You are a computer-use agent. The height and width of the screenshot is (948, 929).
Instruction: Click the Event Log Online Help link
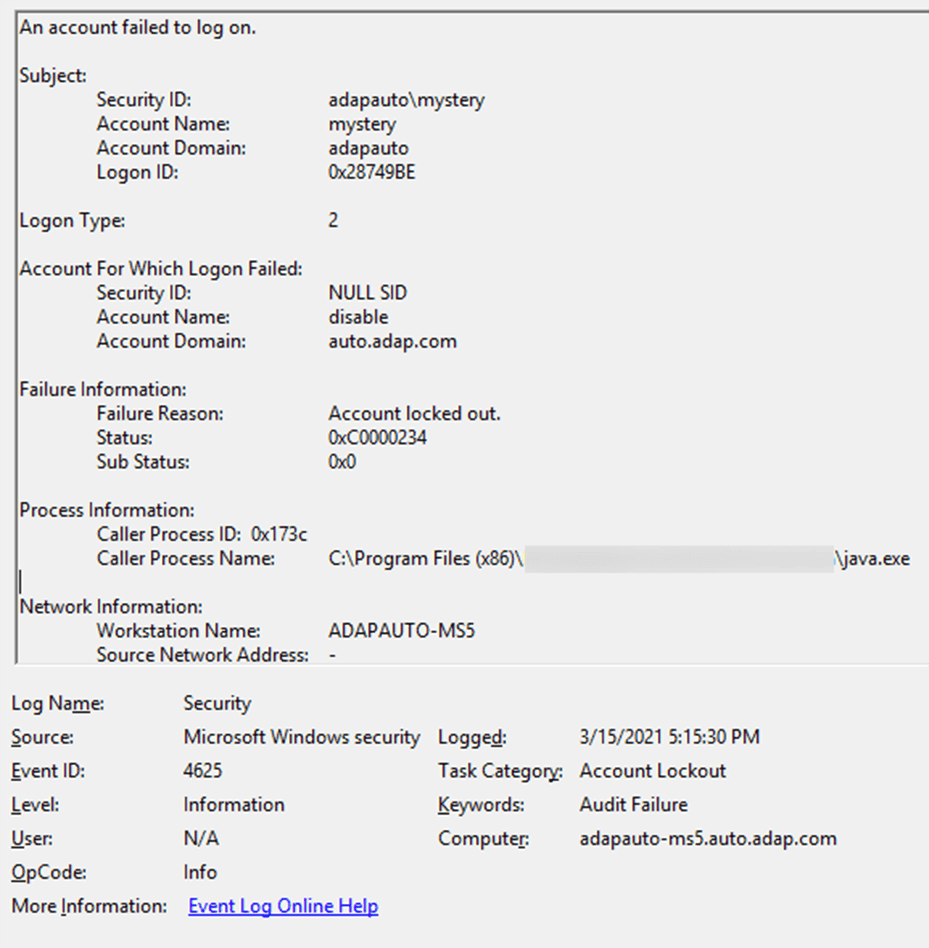coord(283,906)
